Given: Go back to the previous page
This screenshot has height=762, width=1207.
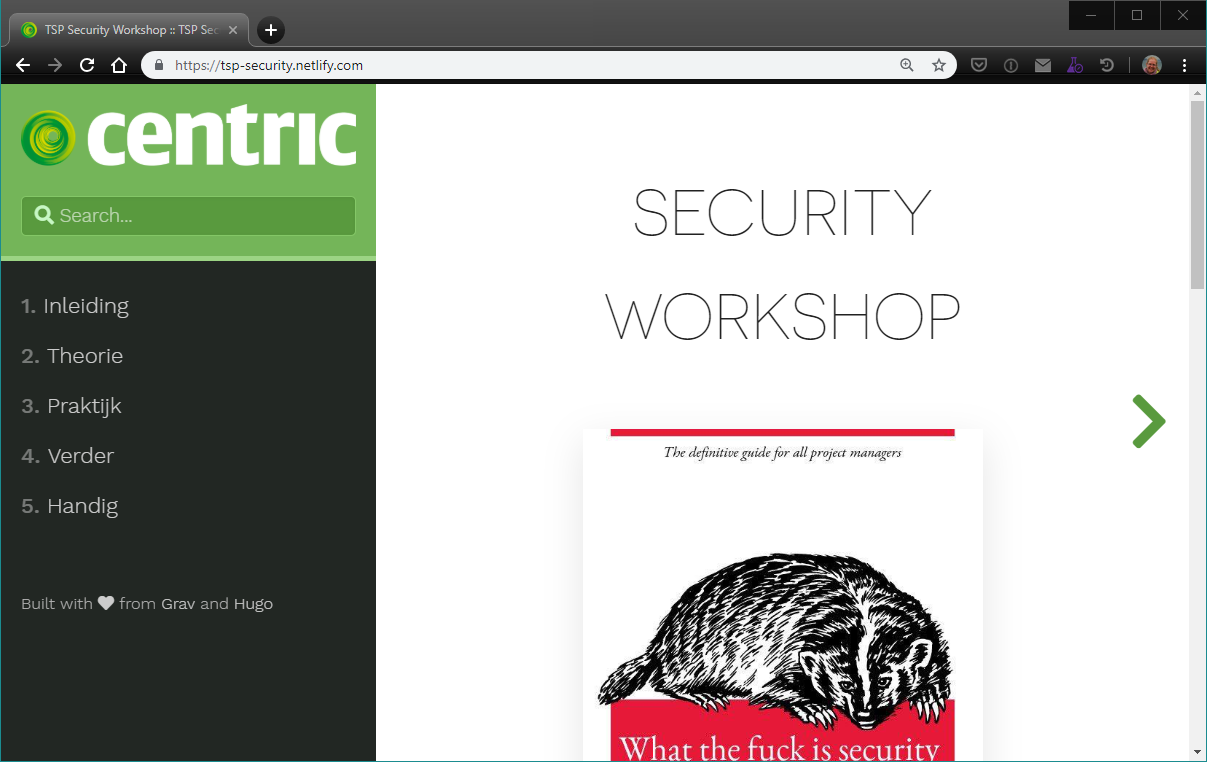Looking at the screenshot, I should [23, 65].
